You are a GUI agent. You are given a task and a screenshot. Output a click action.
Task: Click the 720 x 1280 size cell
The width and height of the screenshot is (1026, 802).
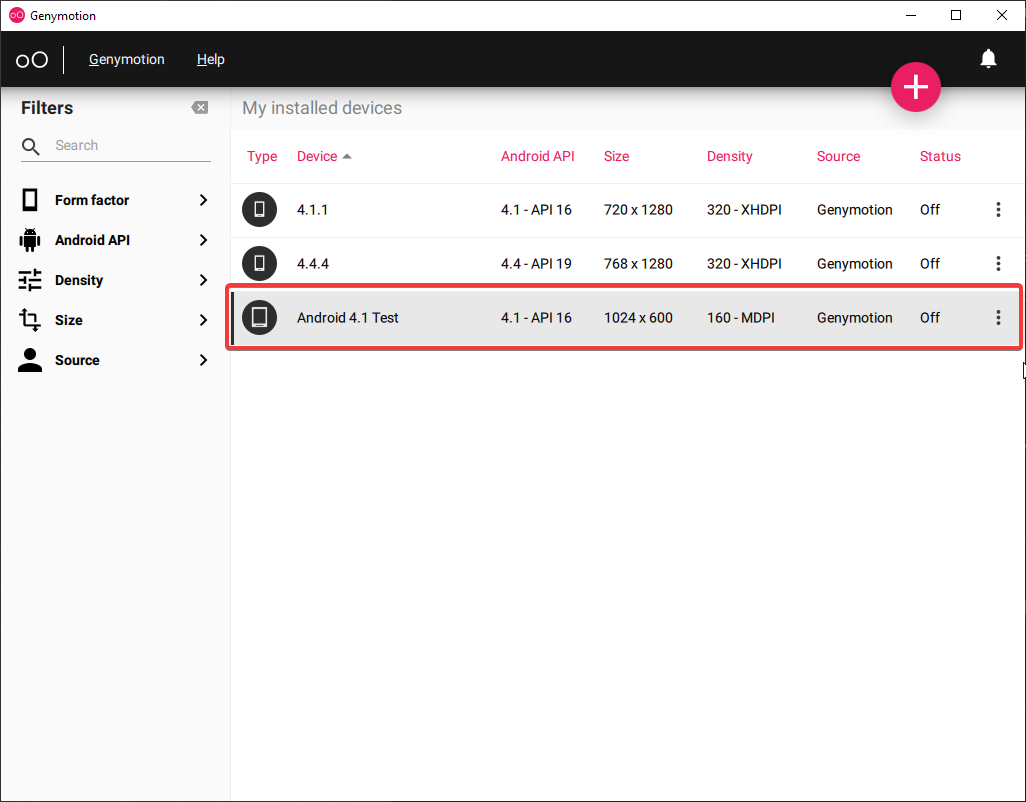[x=638, y=210]
